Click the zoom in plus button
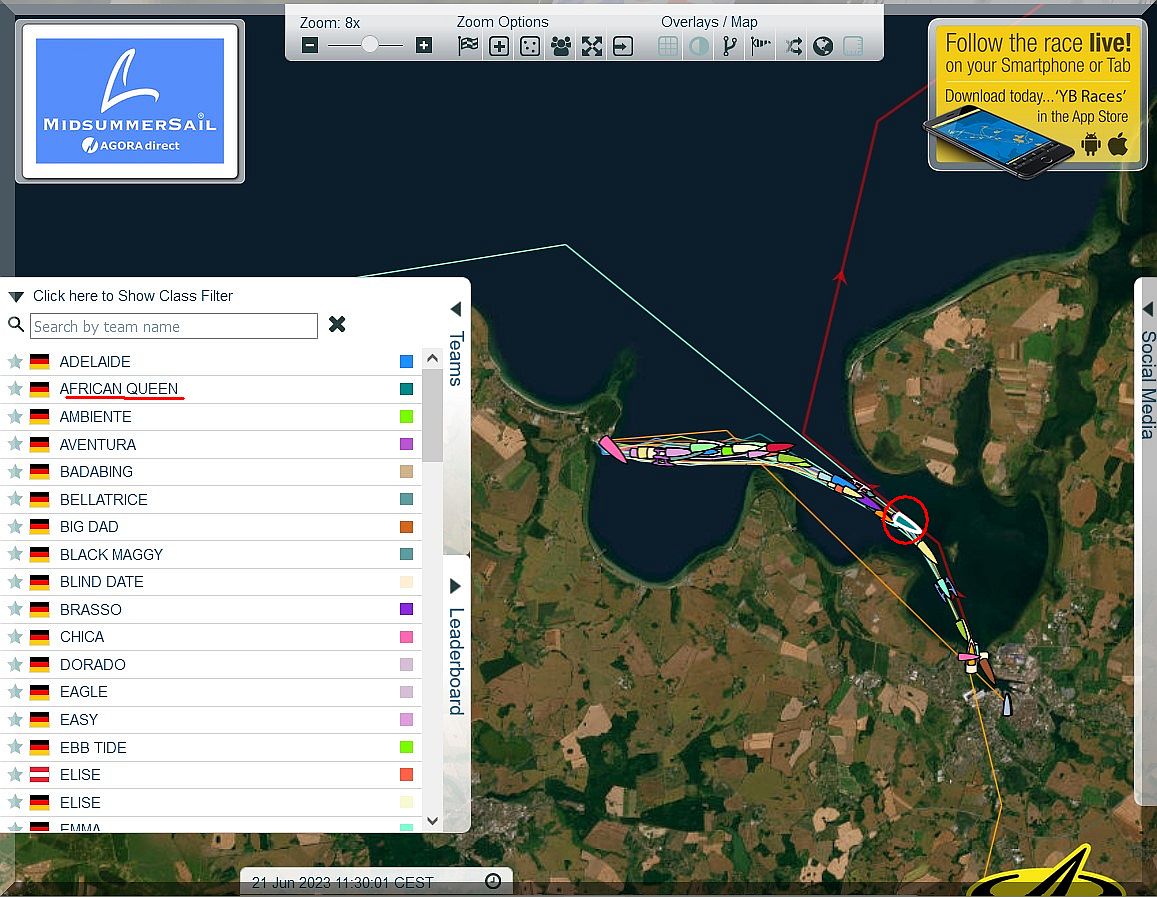1157x897 pixels. [x=424, y=45]
